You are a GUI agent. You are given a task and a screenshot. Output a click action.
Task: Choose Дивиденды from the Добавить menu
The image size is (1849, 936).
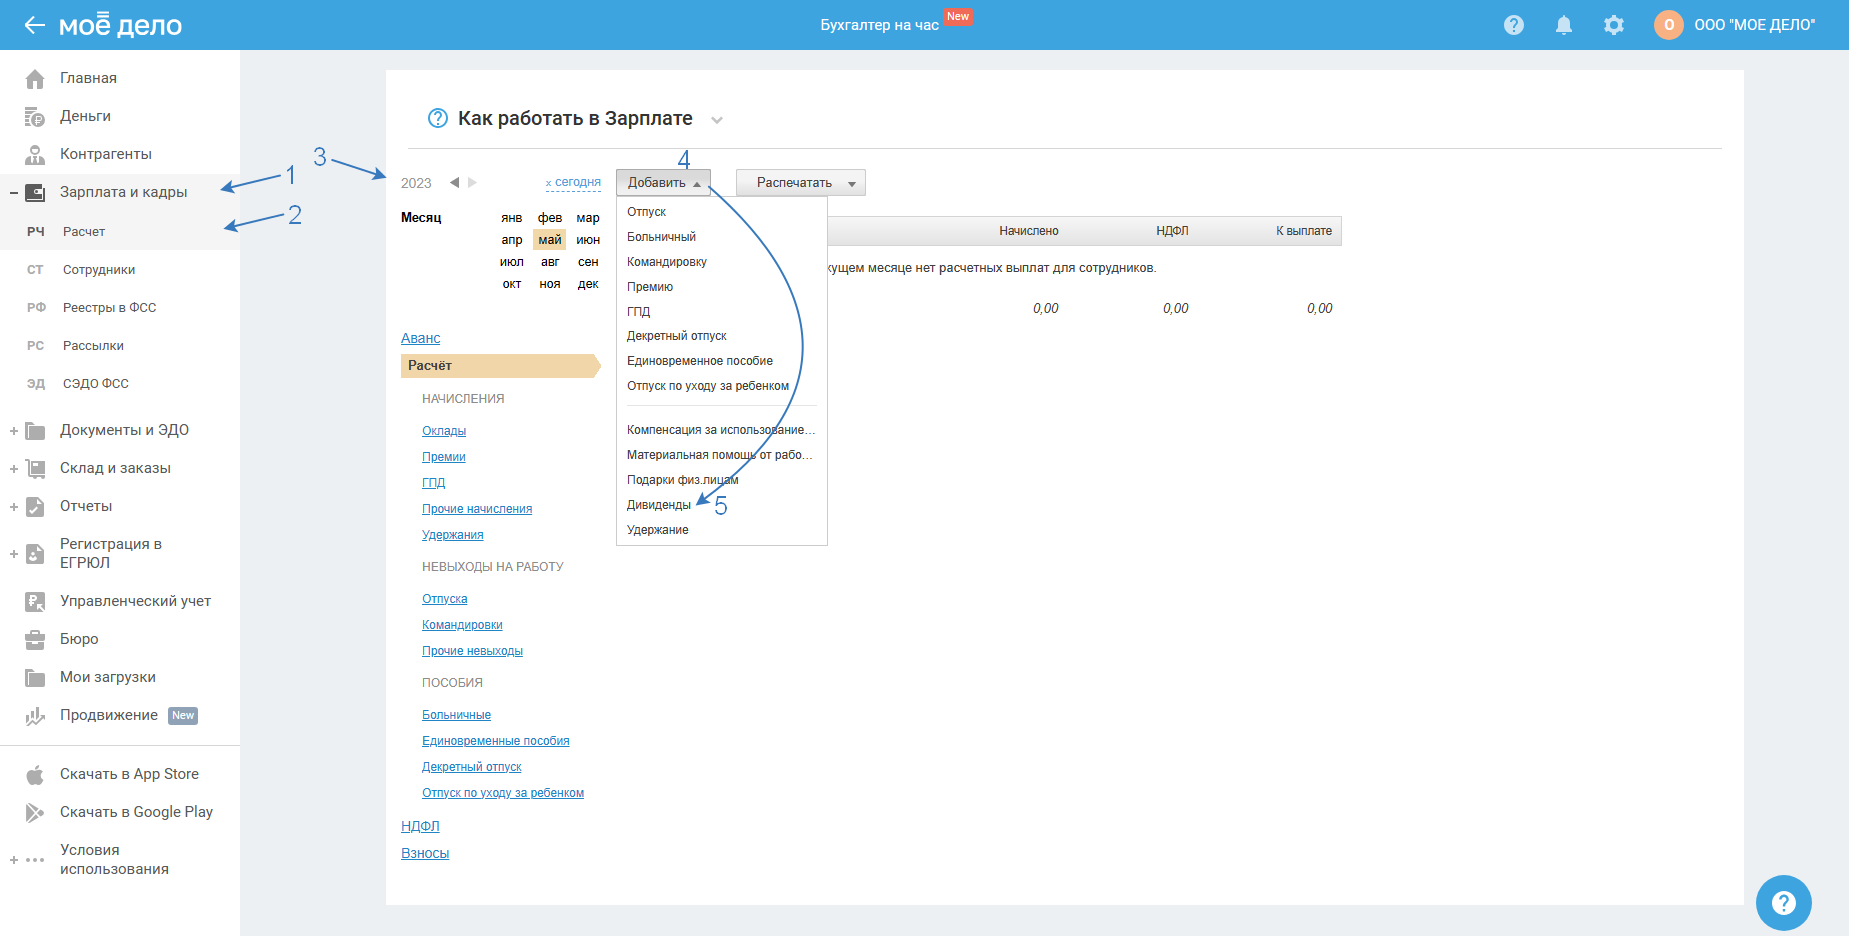point(658,505)
